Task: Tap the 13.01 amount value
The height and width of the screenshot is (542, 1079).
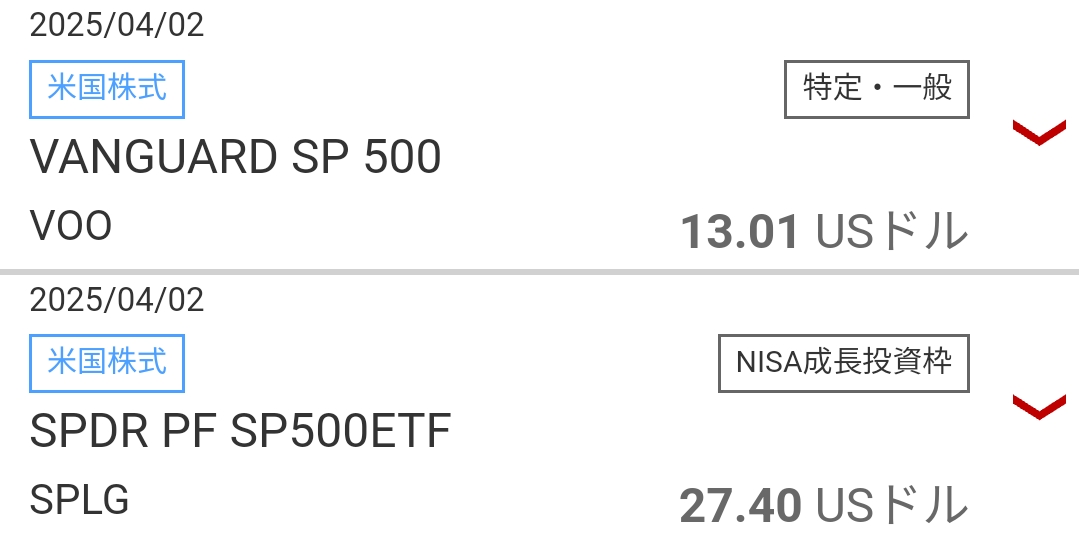Action: [x=739, y=233]
